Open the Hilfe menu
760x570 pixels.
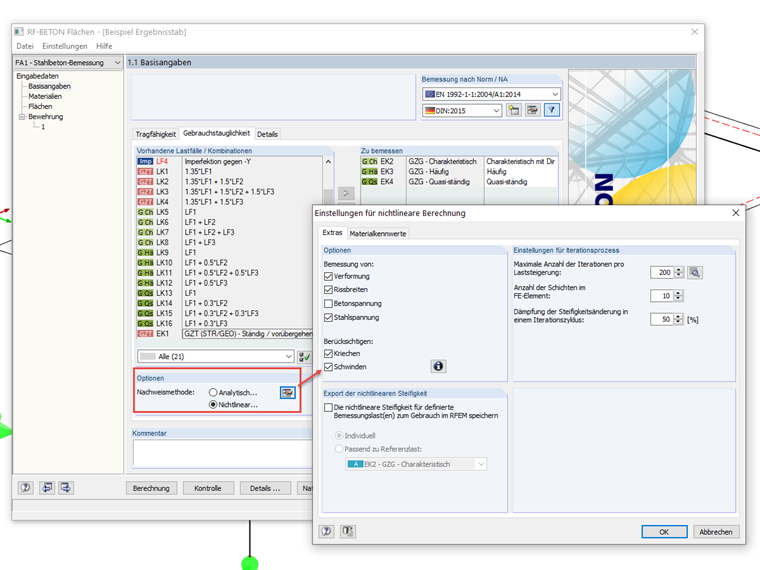(x=104, y=46)
